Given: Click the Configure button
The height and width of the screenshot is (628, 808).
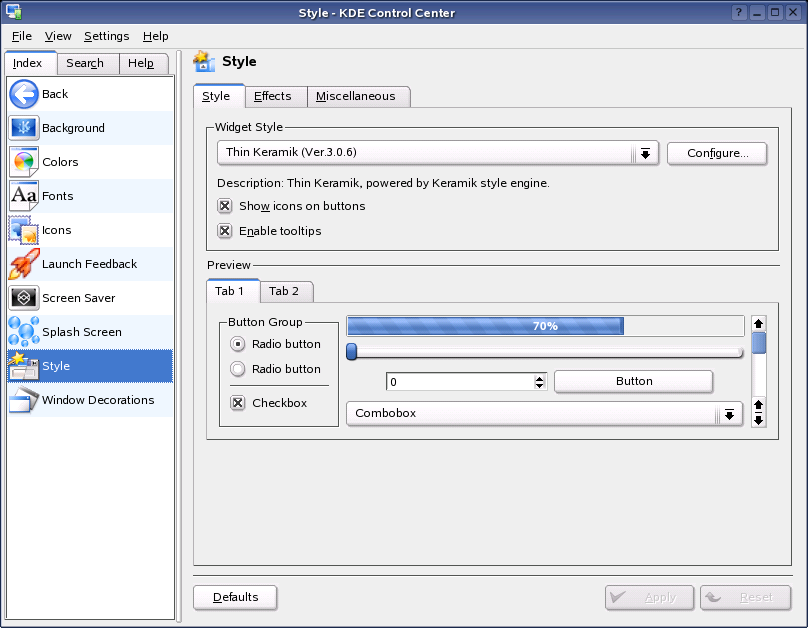Looking at the screenshot, I should (717, 153).
